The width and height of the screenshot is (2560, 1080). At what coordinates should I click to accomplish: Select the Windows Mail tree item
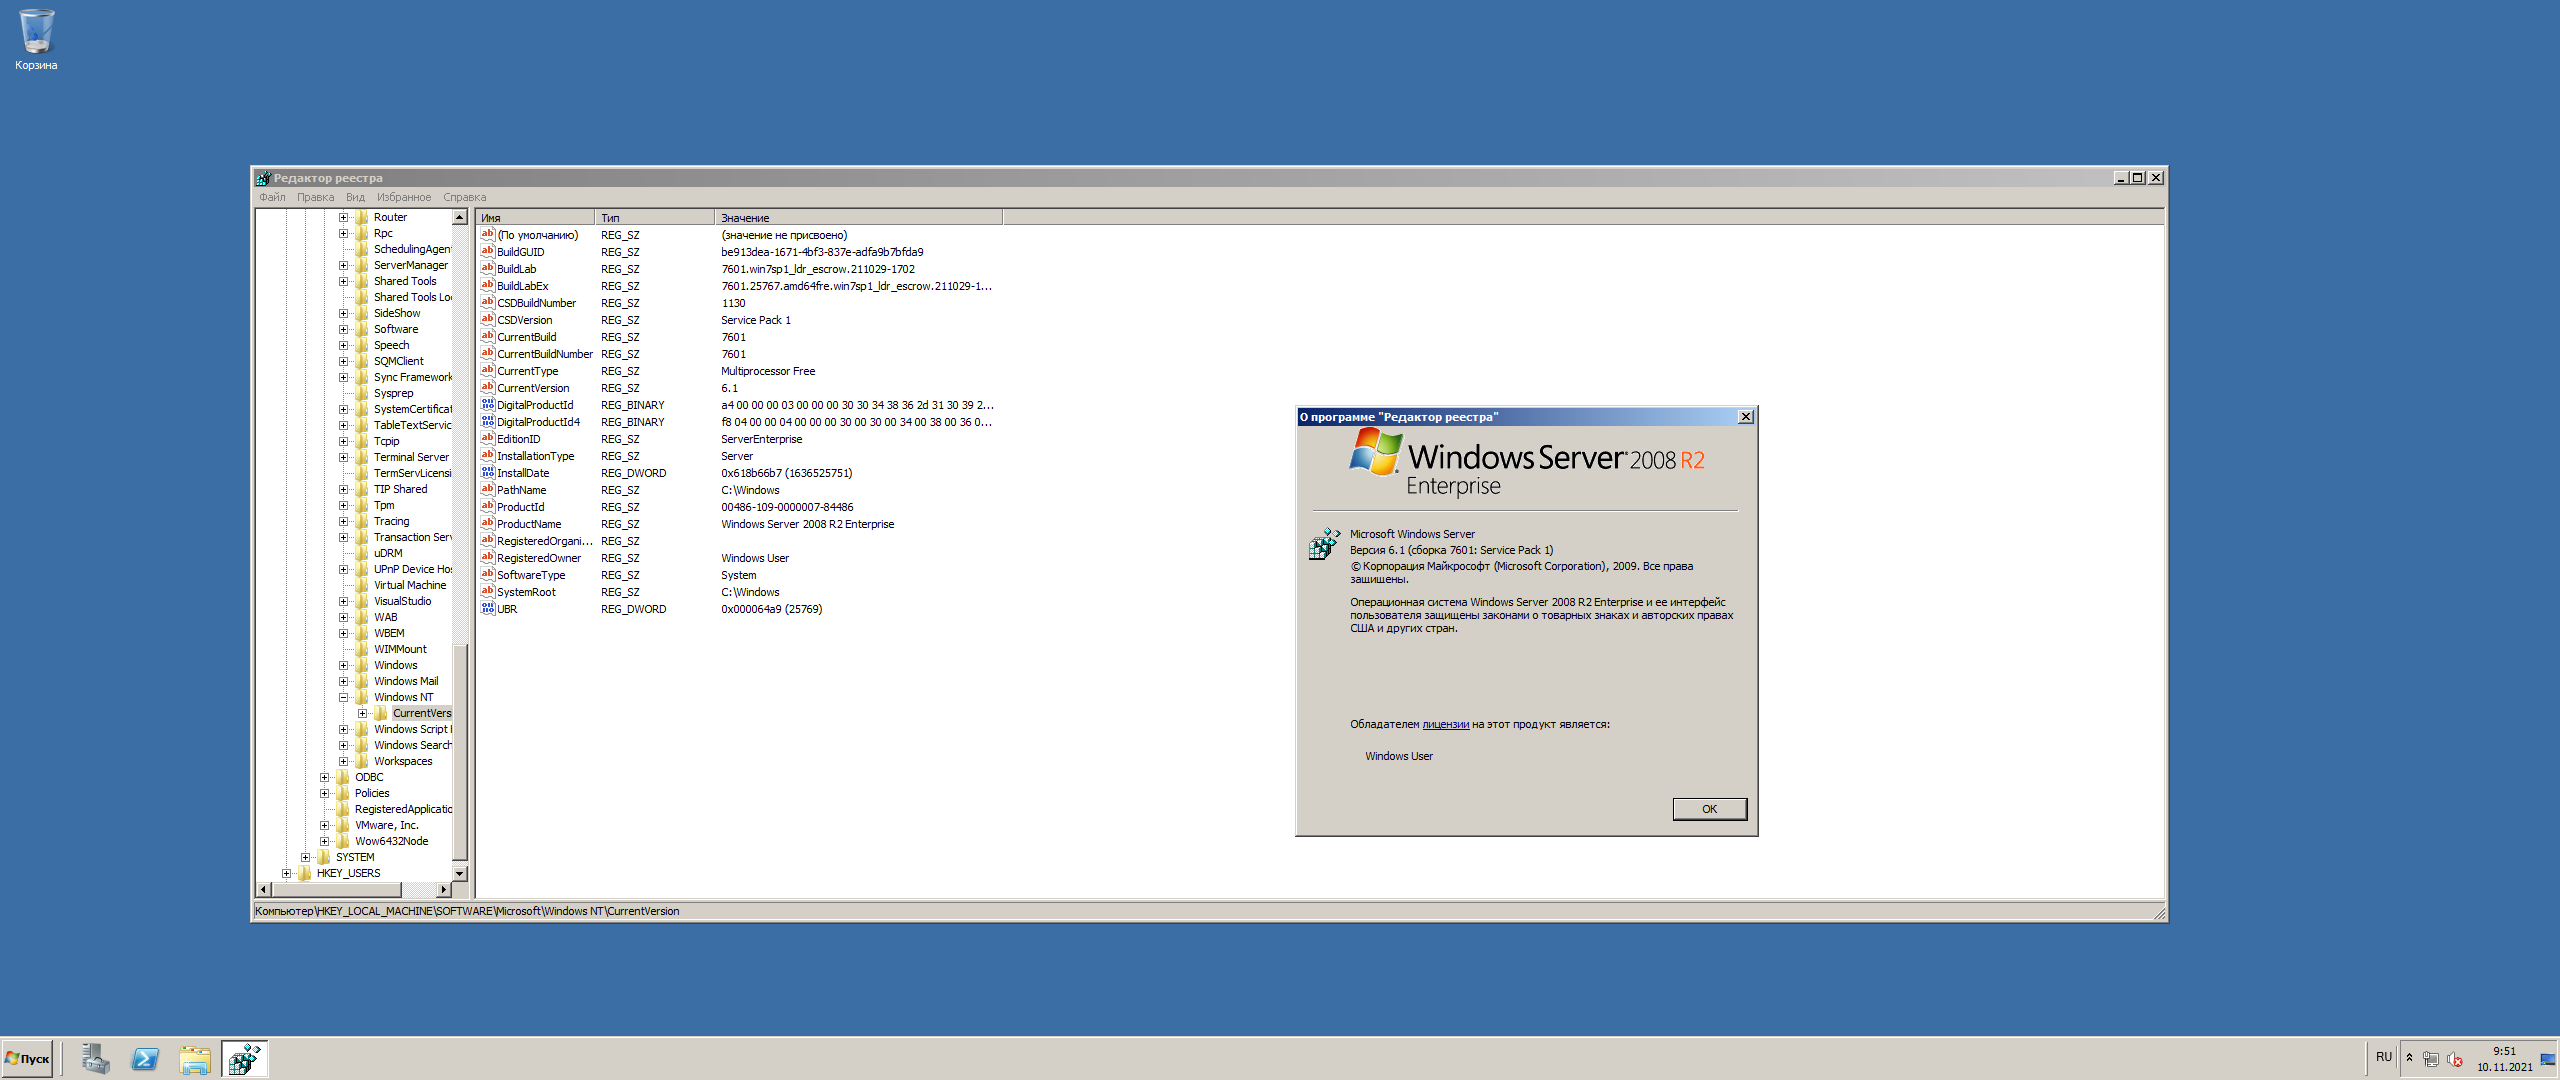coord(406,681)
